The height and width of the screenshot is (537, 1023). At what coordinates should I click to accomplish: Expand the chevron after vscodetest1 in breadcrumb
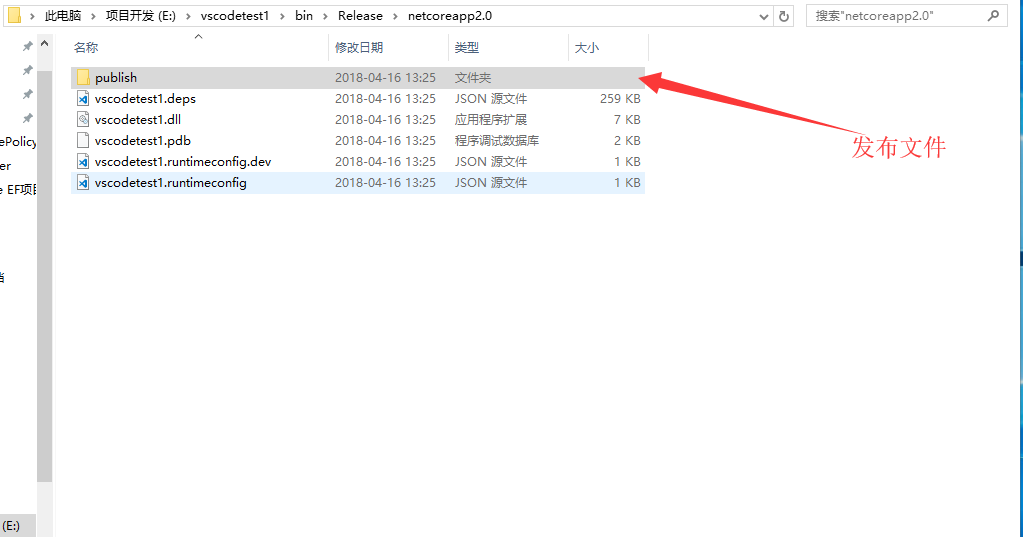(x=282, y=16)
